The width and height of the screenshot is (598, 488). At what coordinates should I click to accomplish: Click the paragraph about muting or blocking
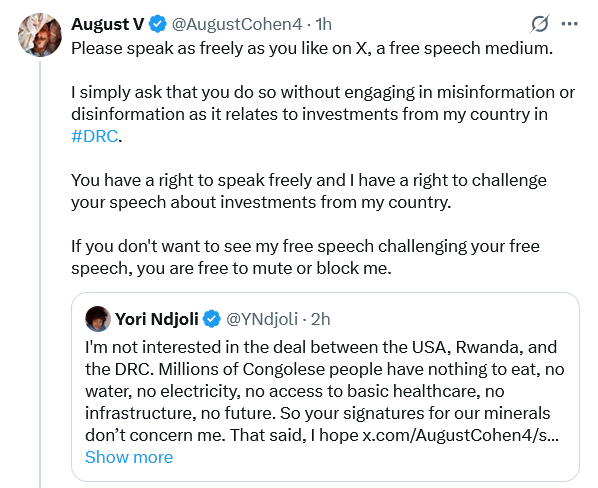[x=305, y=257]
